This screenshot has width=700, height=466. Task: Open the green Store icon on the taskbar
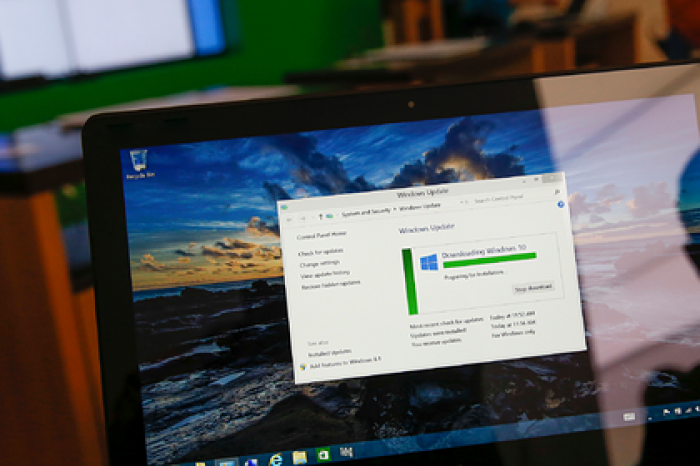coord(323,455)
